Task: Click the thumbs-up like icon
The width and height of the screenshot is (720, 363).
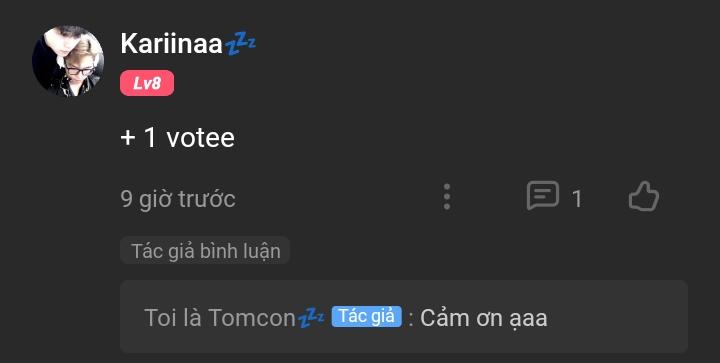Action: 644,196
